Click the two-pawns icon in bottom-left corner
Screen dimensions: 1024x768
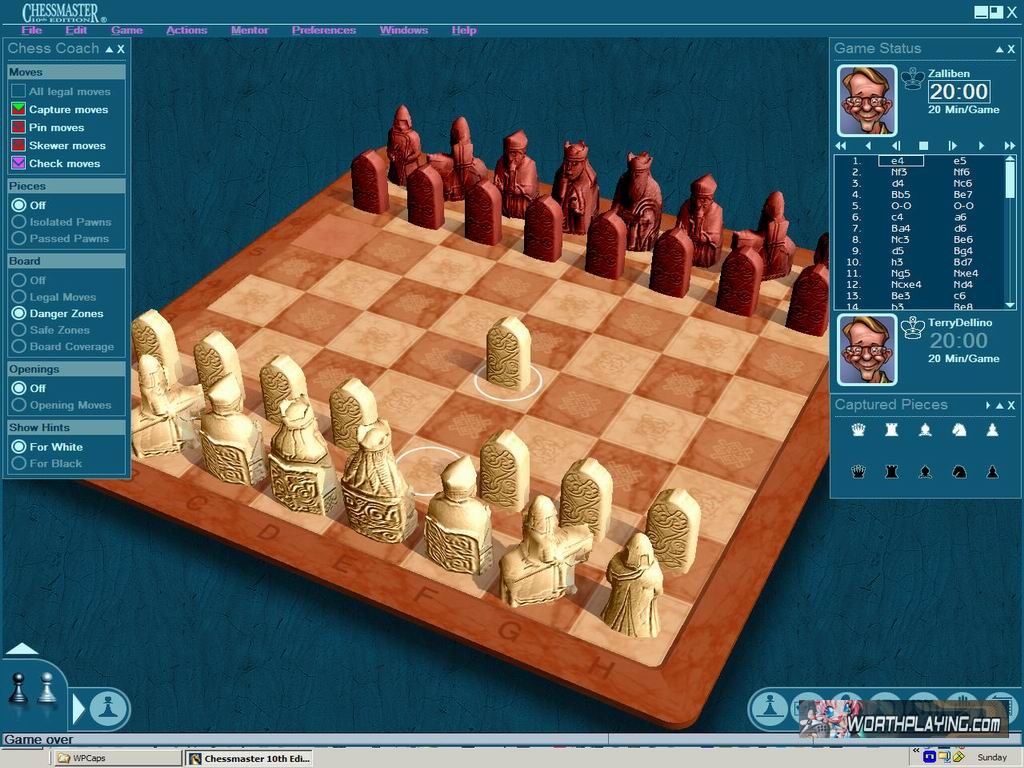point(32,688)
